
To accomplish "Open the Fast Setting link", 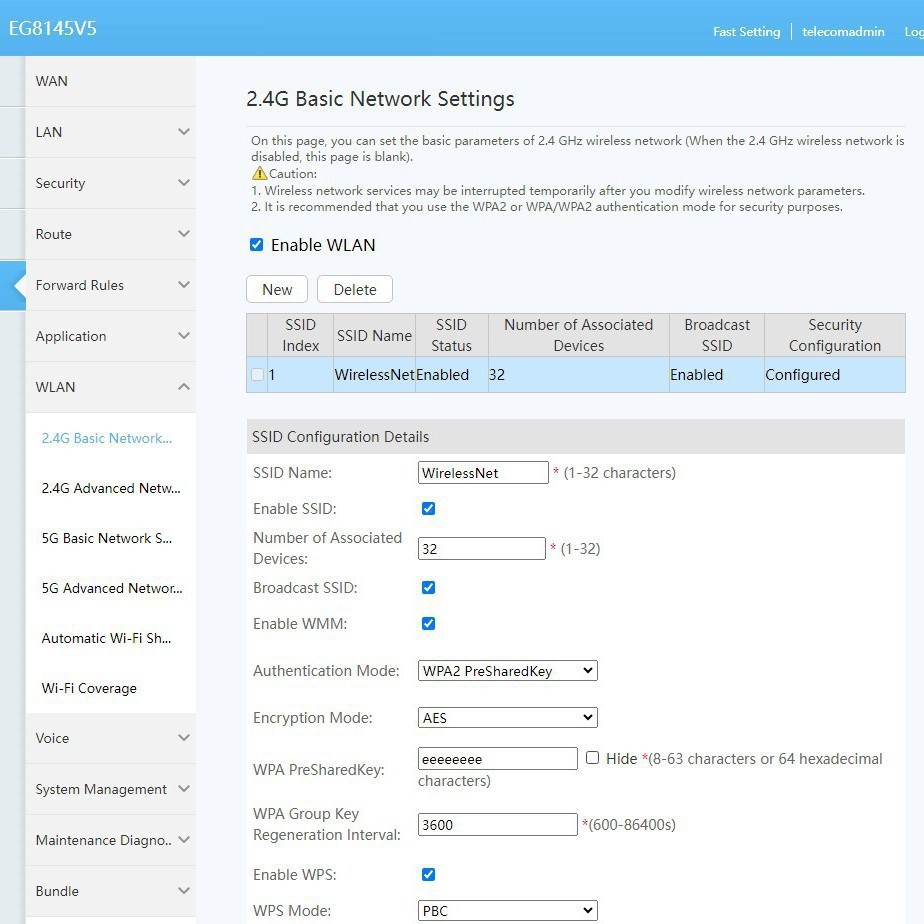I will [746, 31].
